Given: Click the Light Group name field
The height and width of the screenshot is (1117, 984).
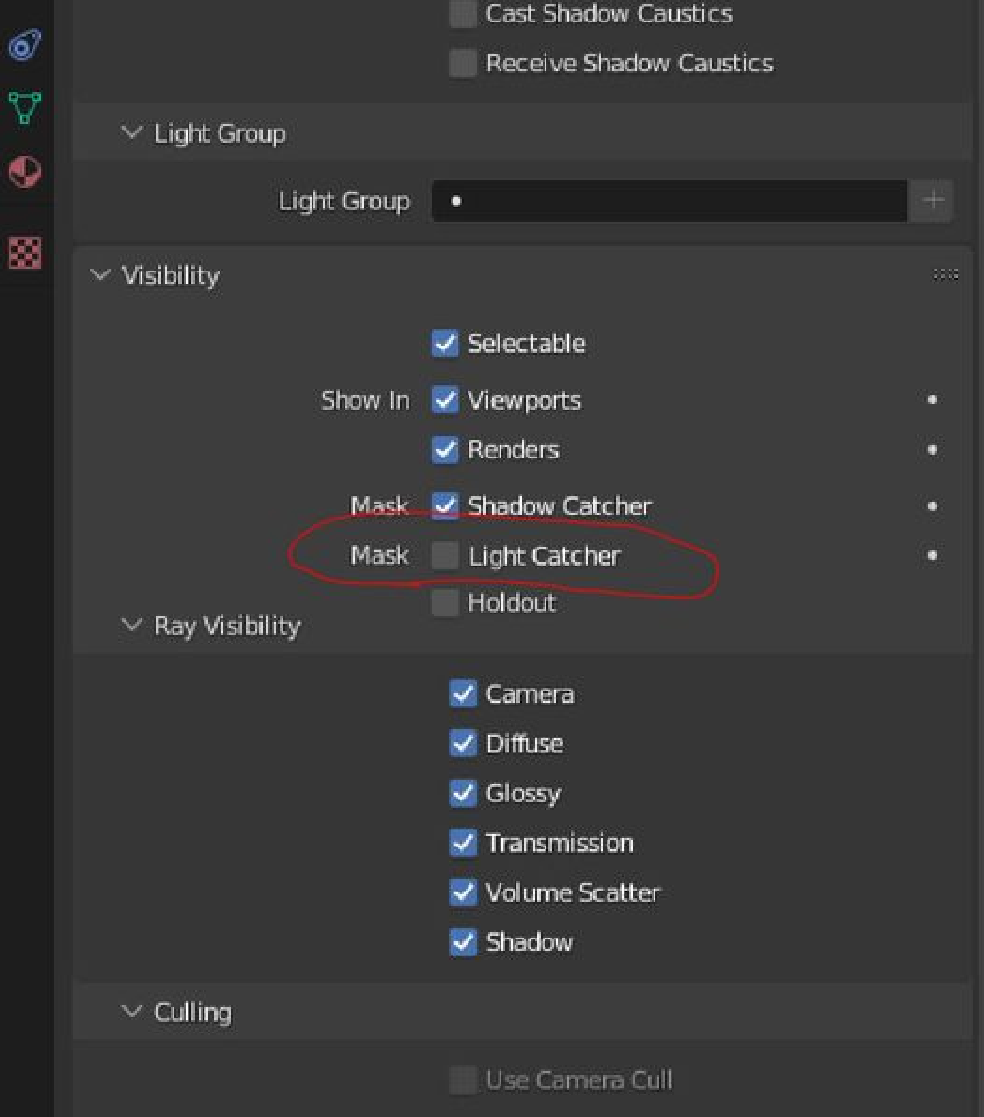Looking at the screenshot, I should (670, 201).
